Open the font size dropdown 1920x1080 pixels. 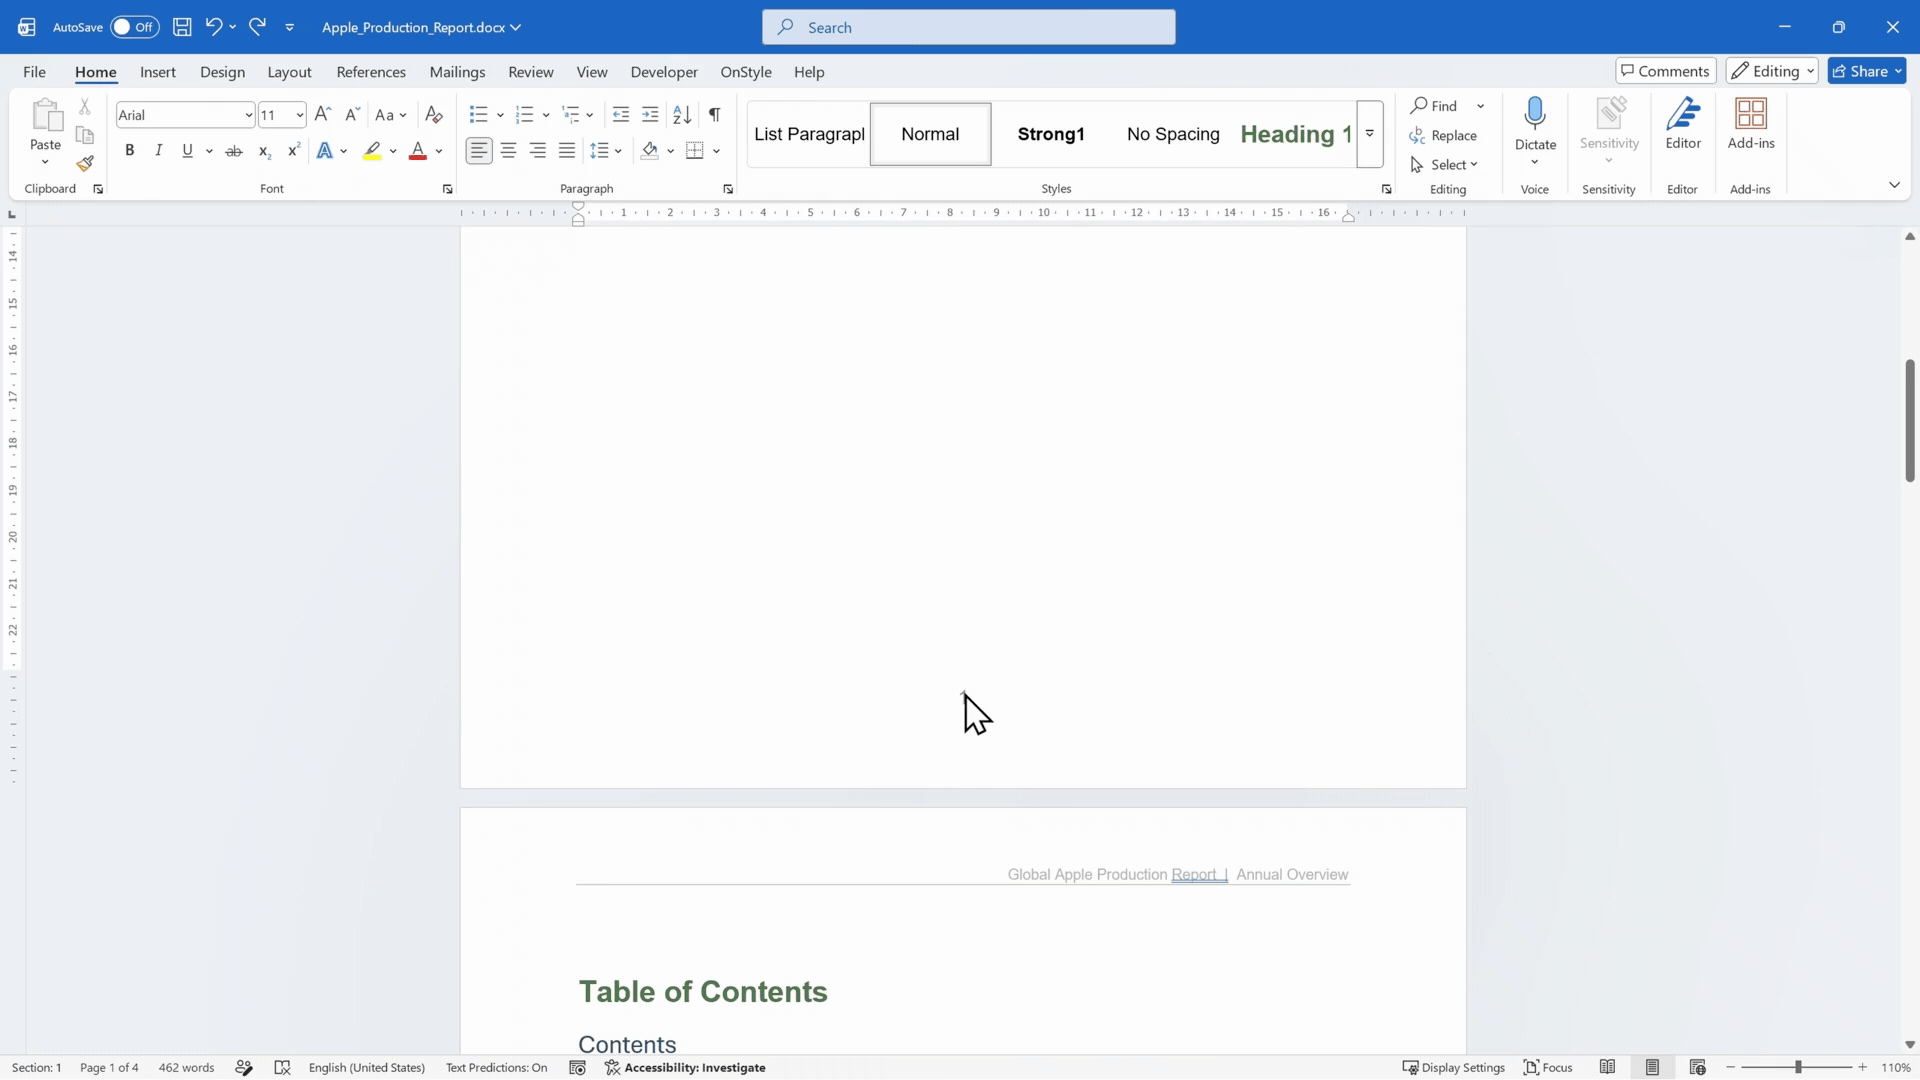299,115
